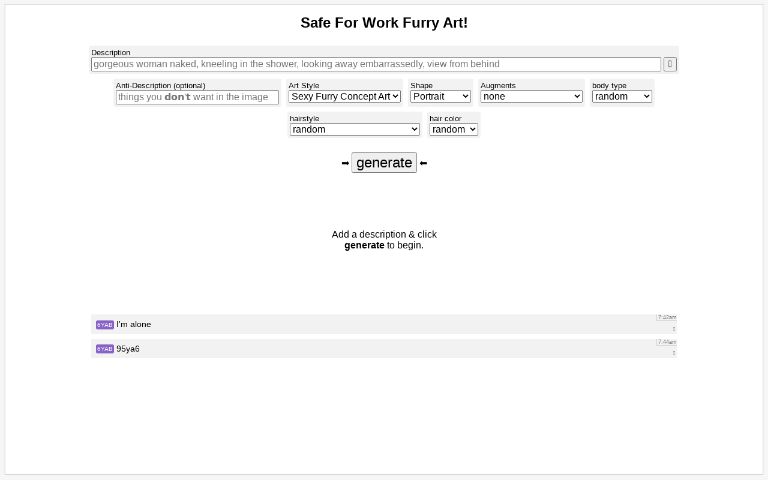Screen dimensions: 768x480
Task: Focus the Description text field
Action: [375, 64]
